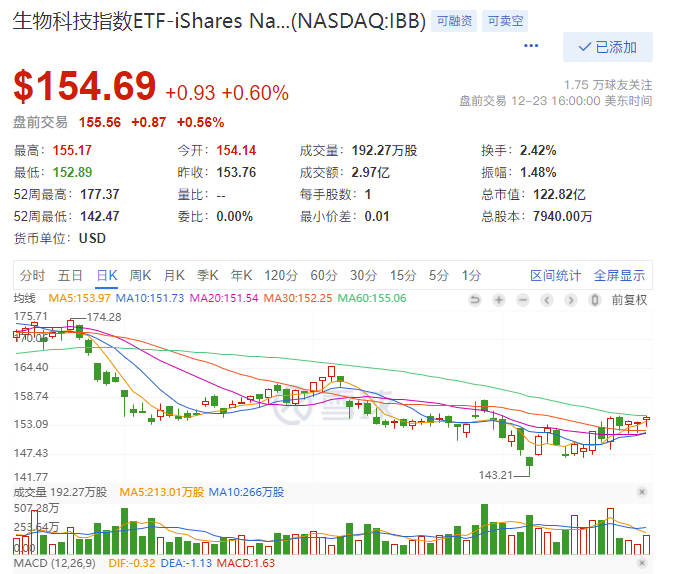The width and height of the screenshot is (673, 574).
Task: Open the 前复权 adjustment dropdown
Action: tap(629, 300)
